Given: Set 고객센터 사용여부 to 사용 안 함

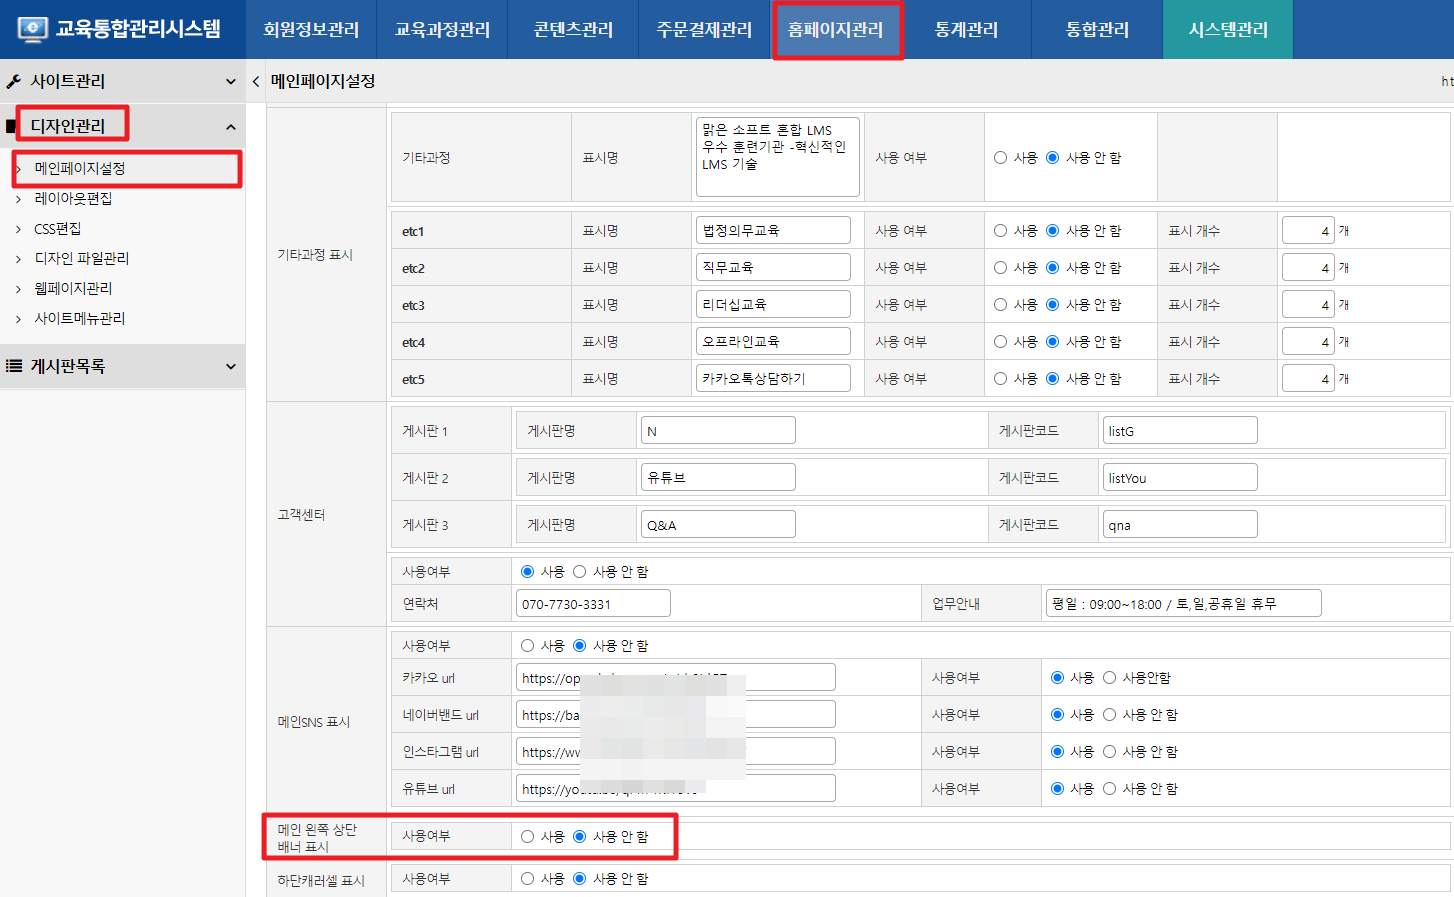Looking at the screenshot, I should [579, 572].
